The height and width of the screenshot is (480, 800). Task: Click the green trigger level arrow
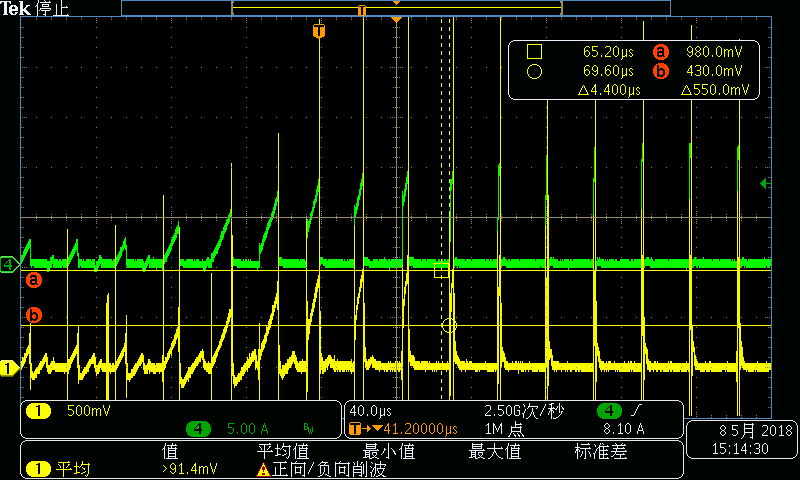[765, 183]
